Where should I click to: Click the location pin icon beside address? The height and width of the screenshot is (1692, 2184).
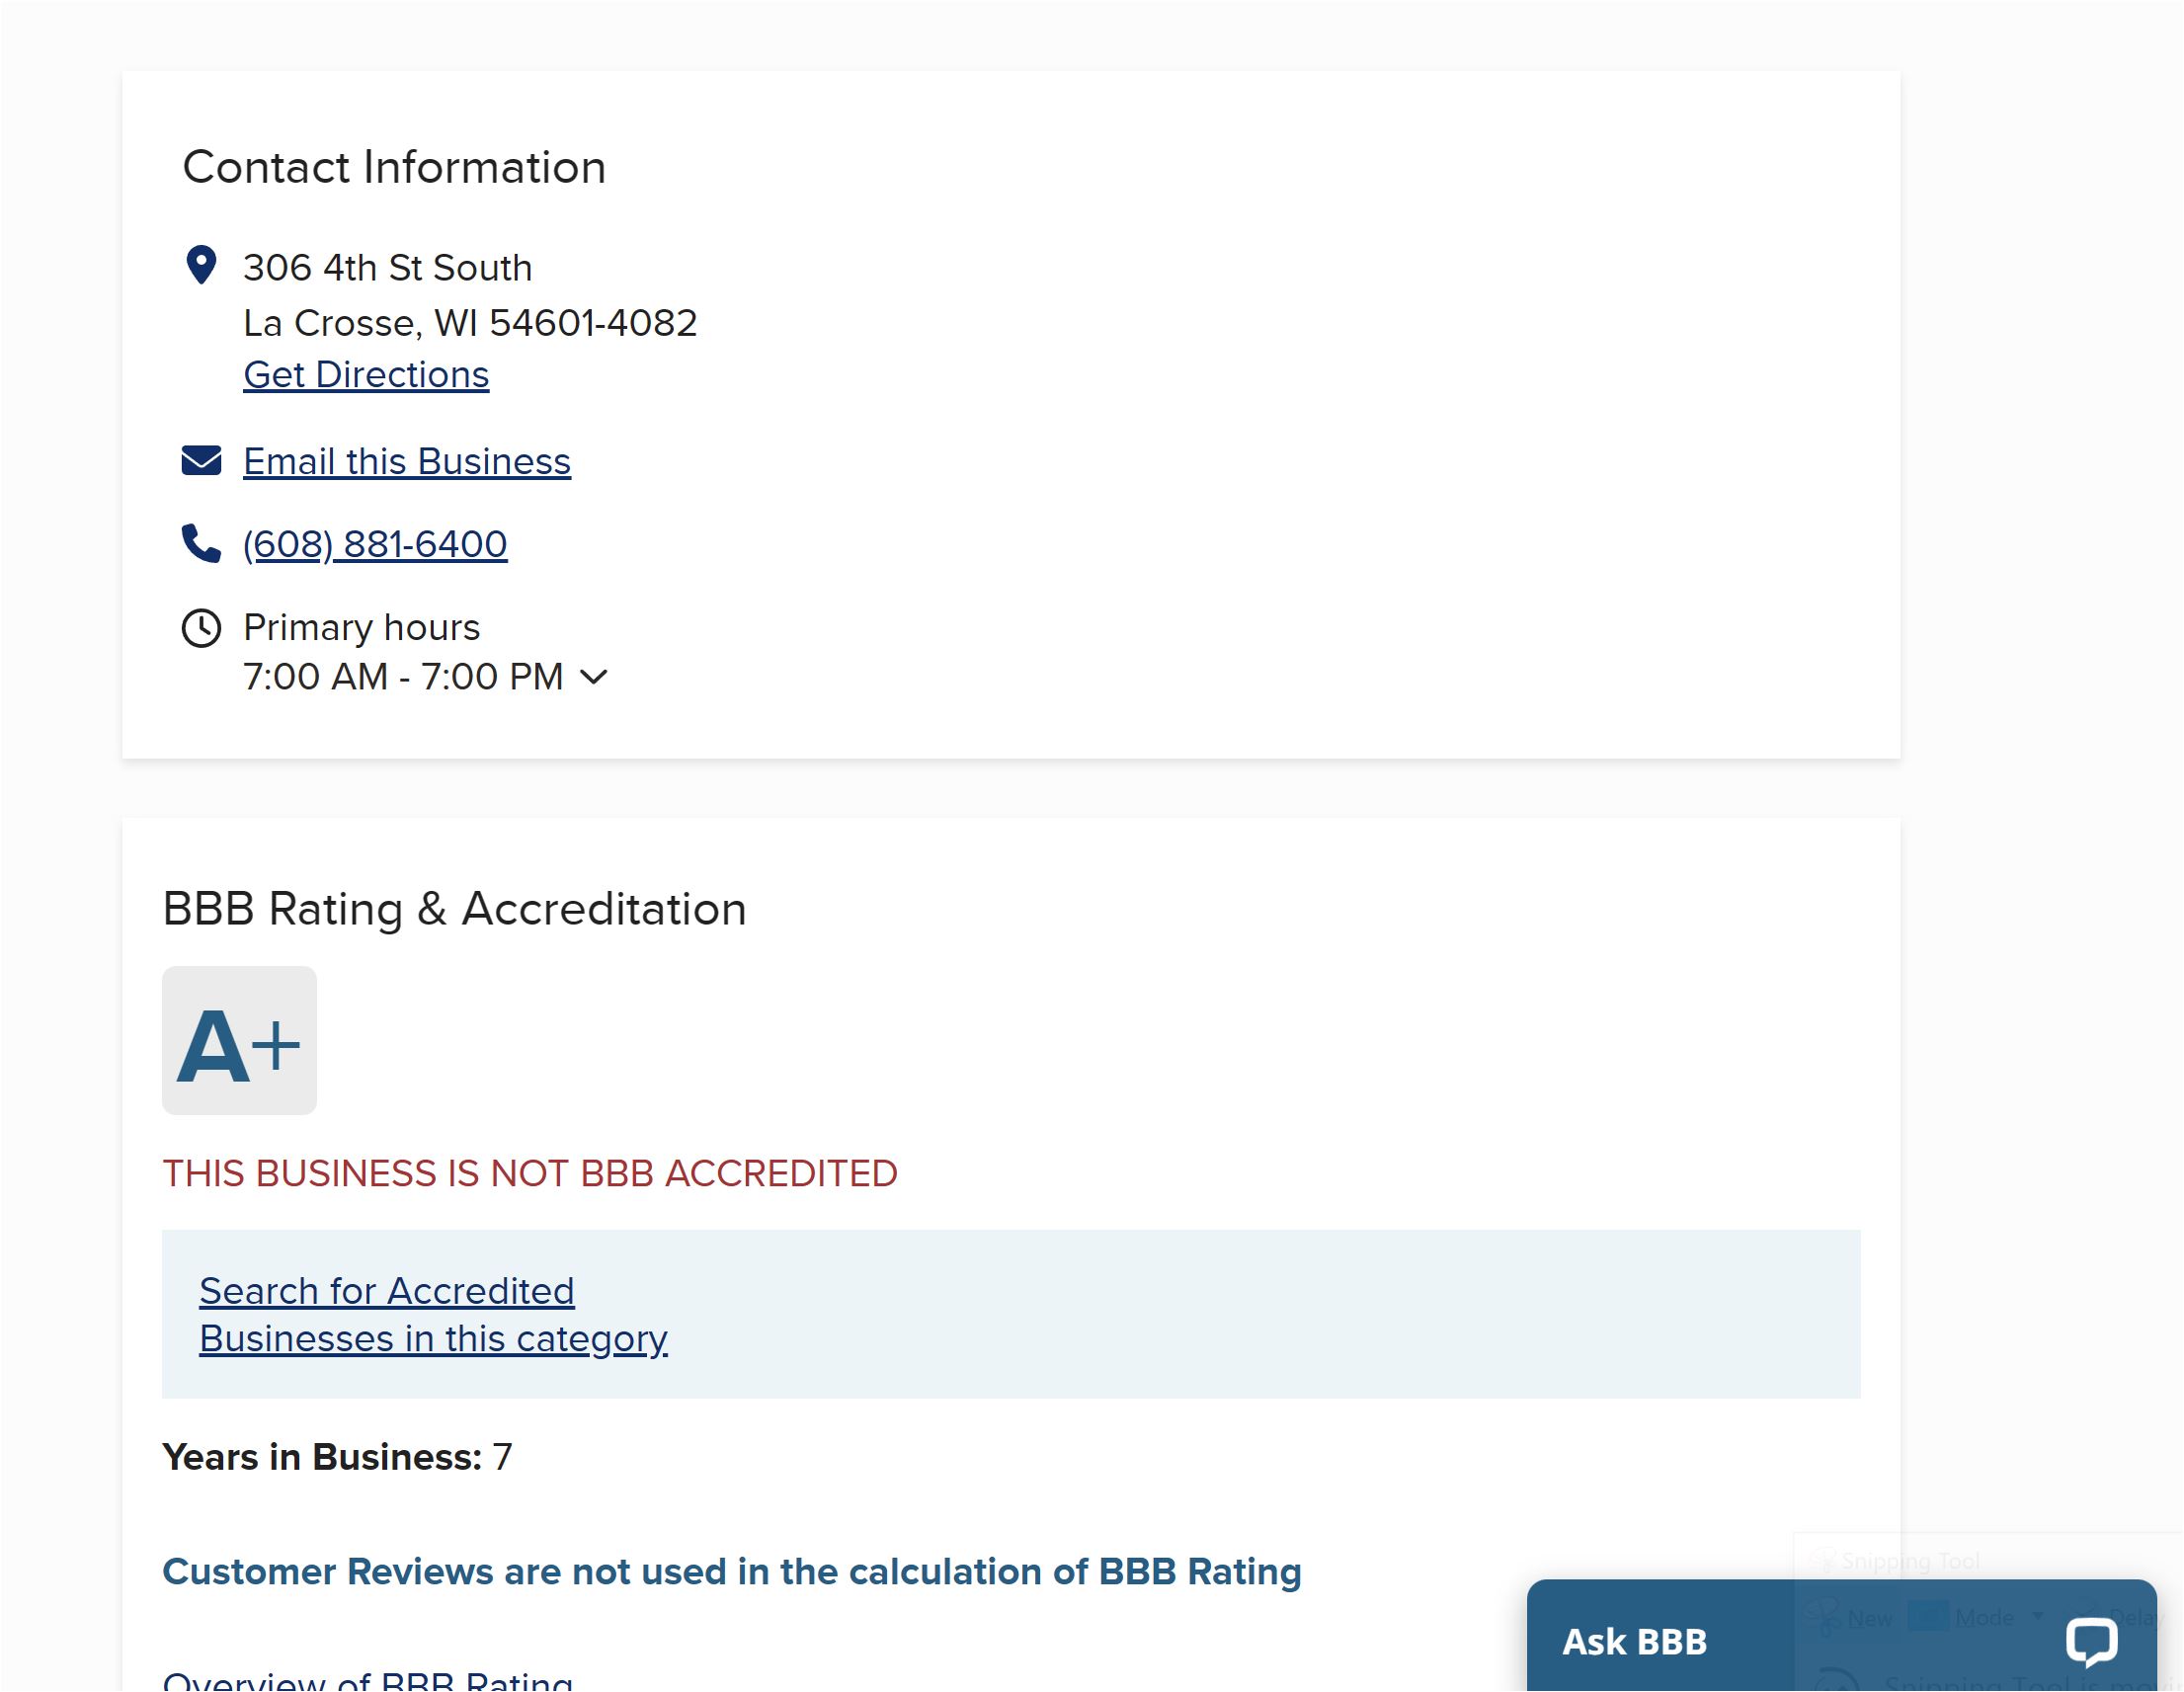pyautogui.click(x=201, y=265)
